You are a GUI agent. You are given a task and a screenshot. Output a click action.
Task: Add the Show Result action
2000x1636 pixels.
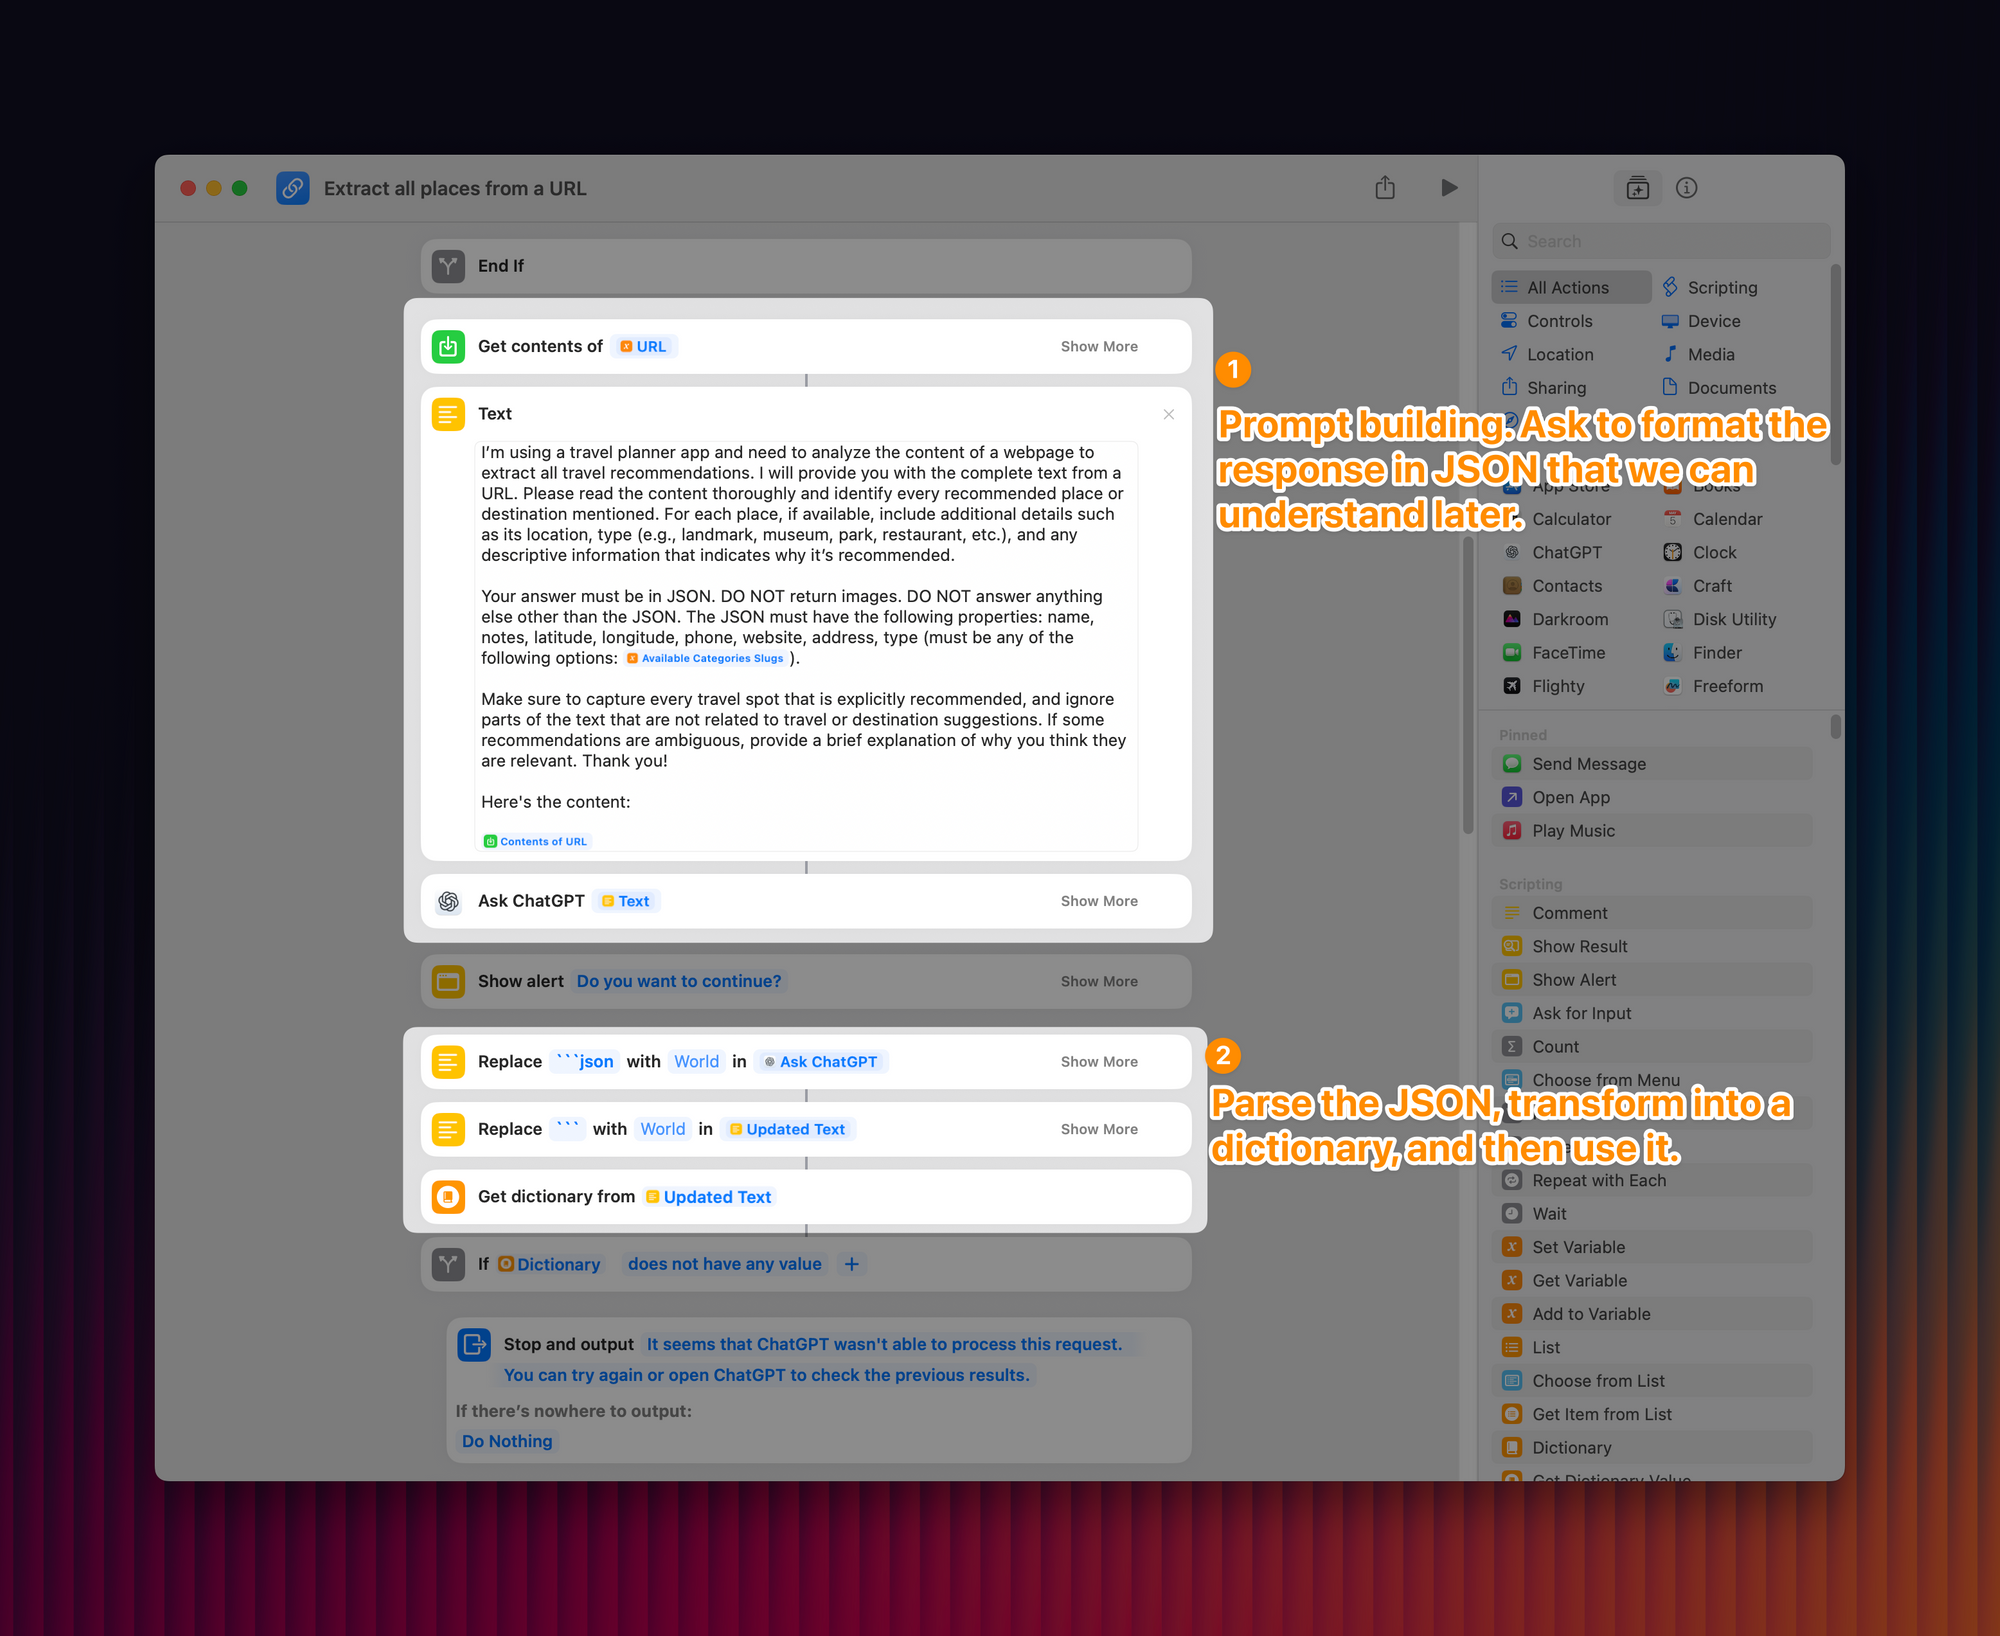(x=1652, y=946)
